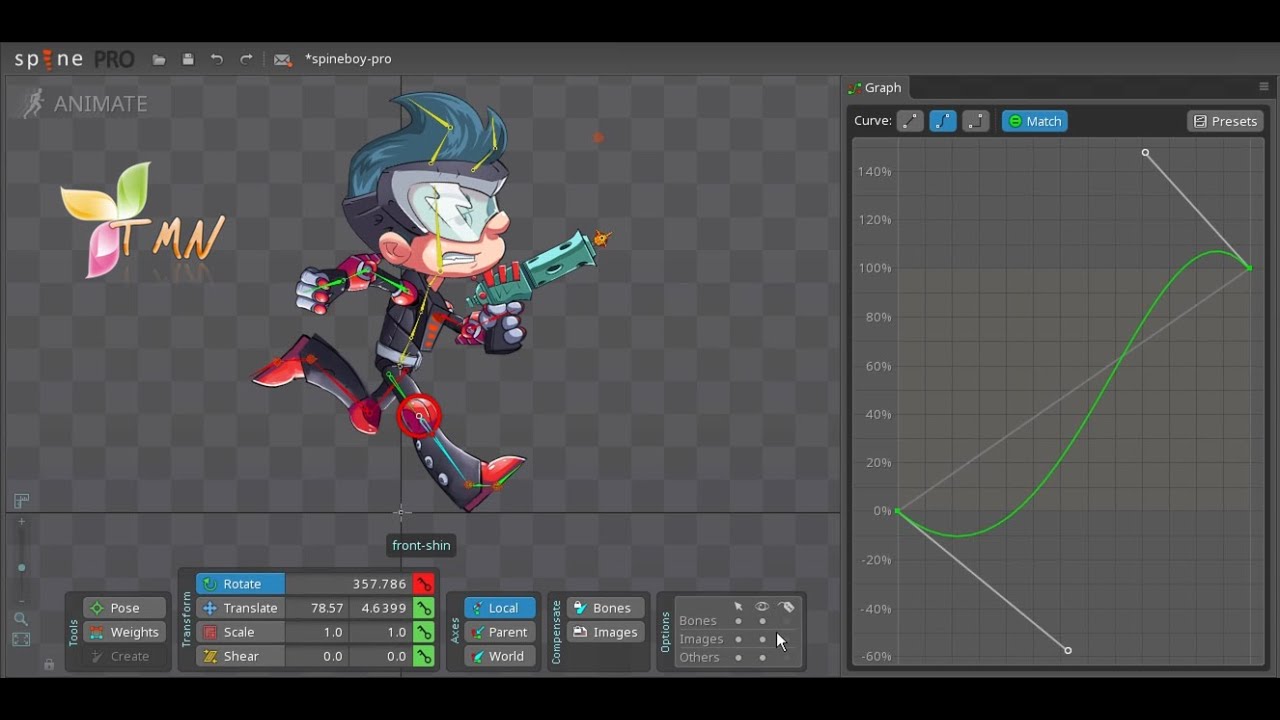Switch to the Graph tab

(875, 87)
